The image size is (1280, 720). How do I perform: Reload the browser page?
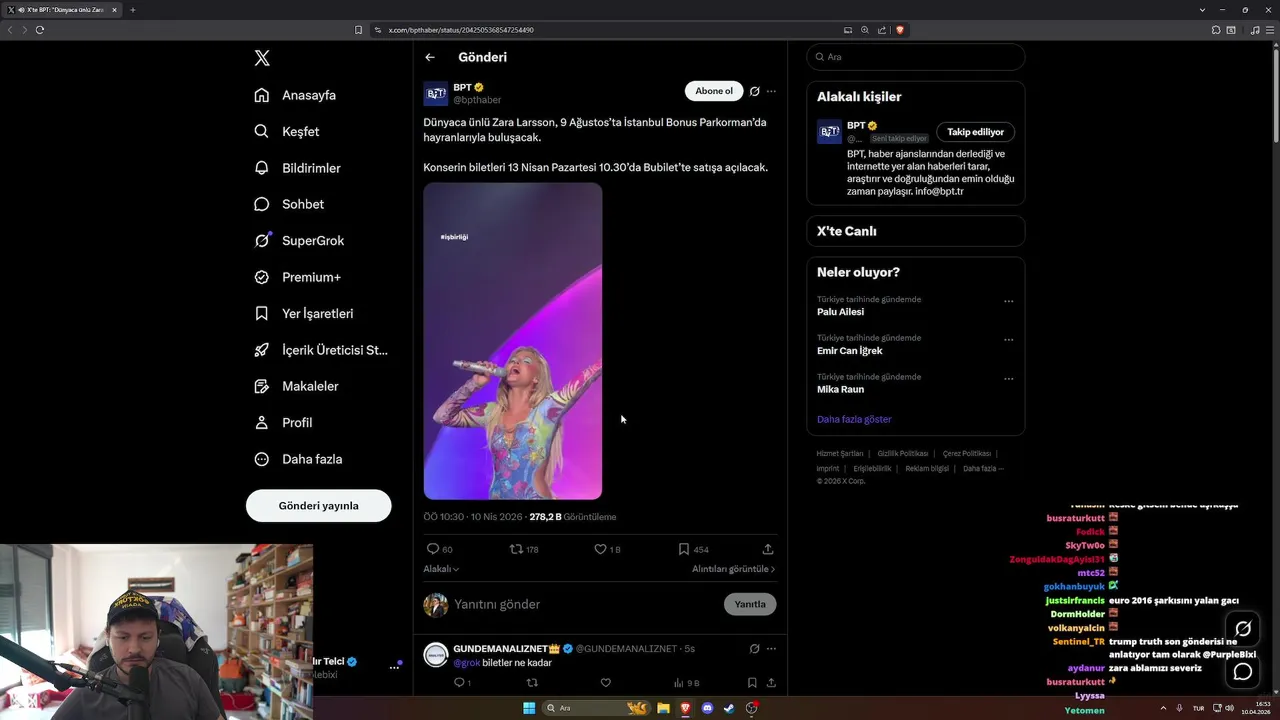[x=40, y=30]
